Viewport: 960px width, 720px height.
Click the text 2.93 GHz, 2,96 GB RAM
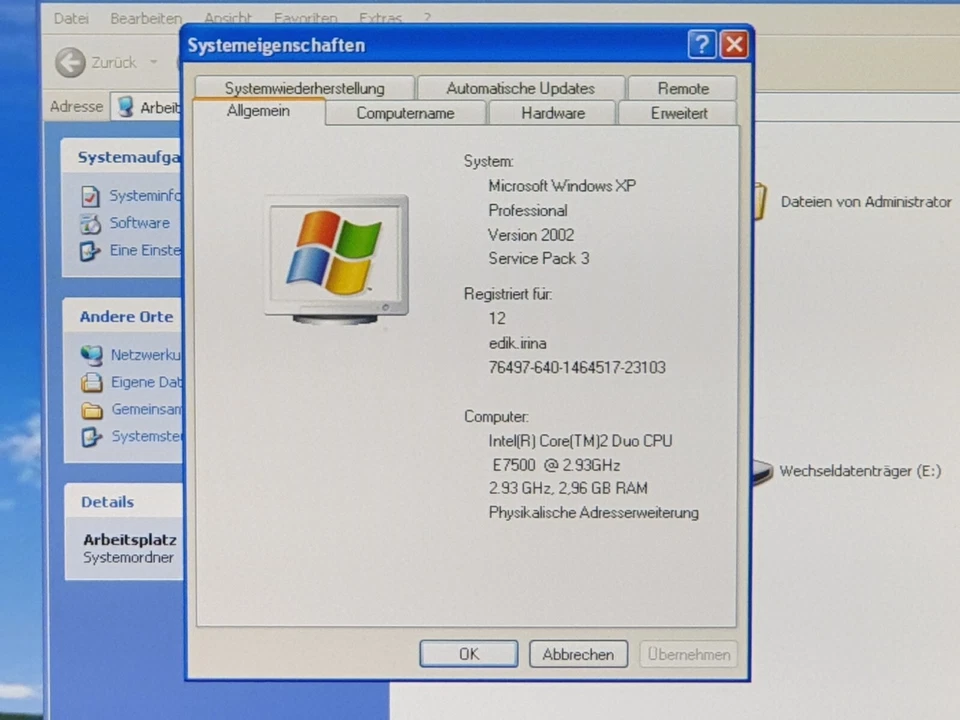tap(568, 488)
